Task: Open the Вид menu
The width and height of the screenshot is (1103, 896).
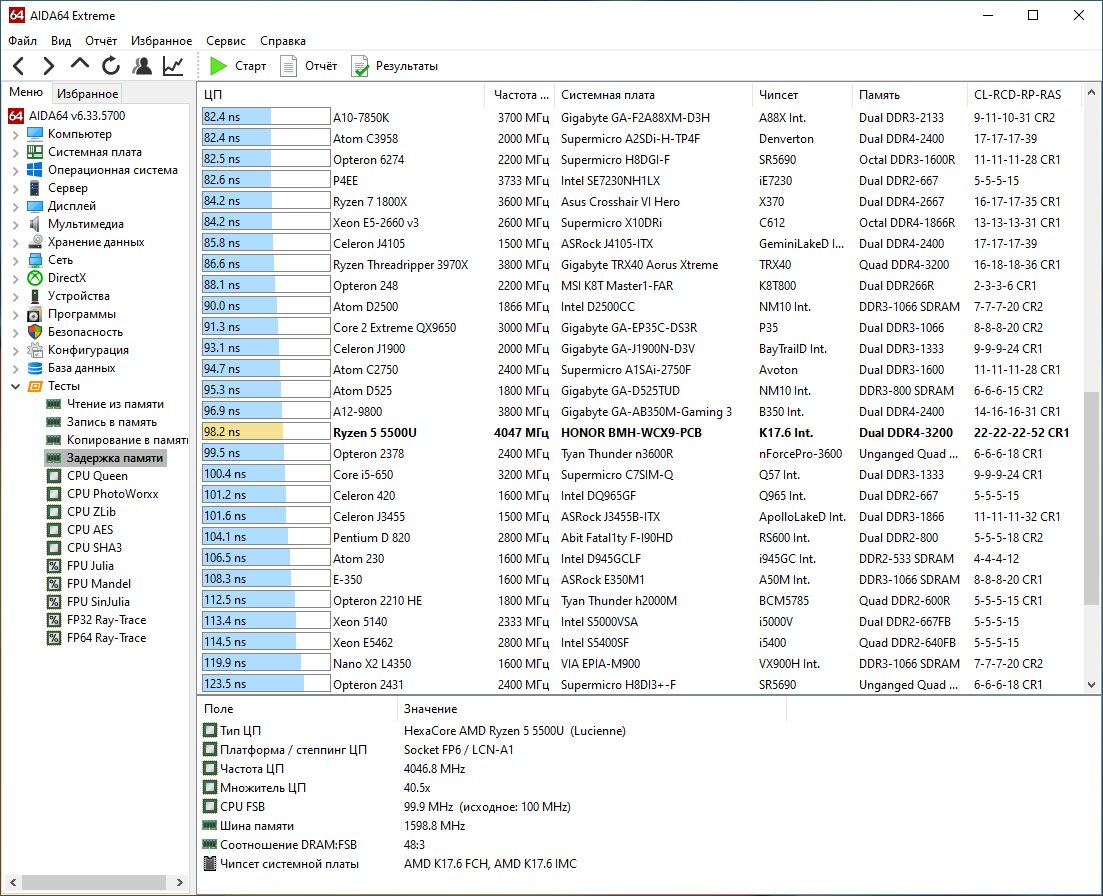Action: tap(60, 41)
